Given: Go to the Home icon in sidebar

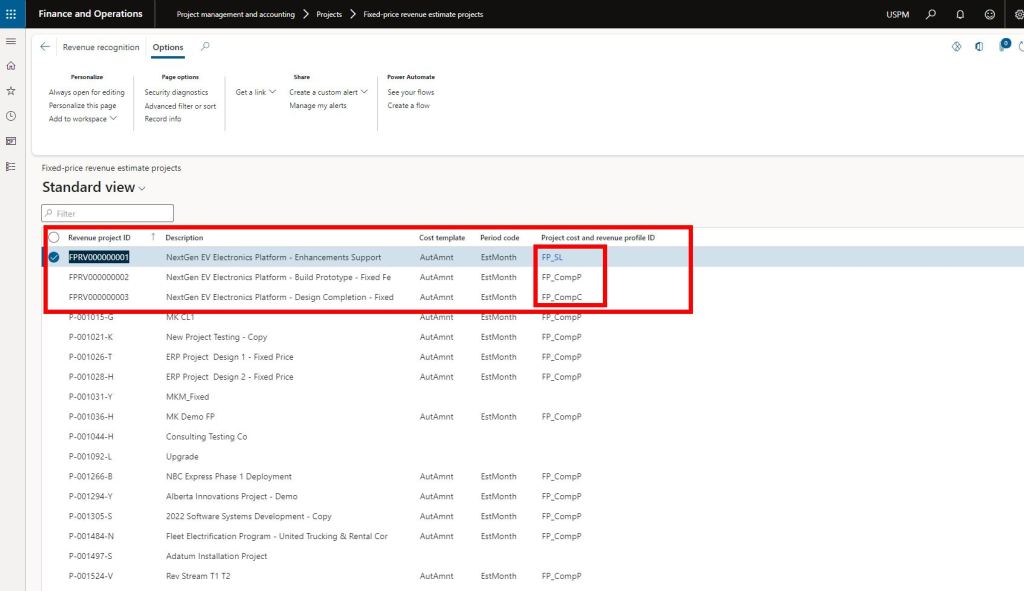Looking at the screenshot, I should (11, 66).
